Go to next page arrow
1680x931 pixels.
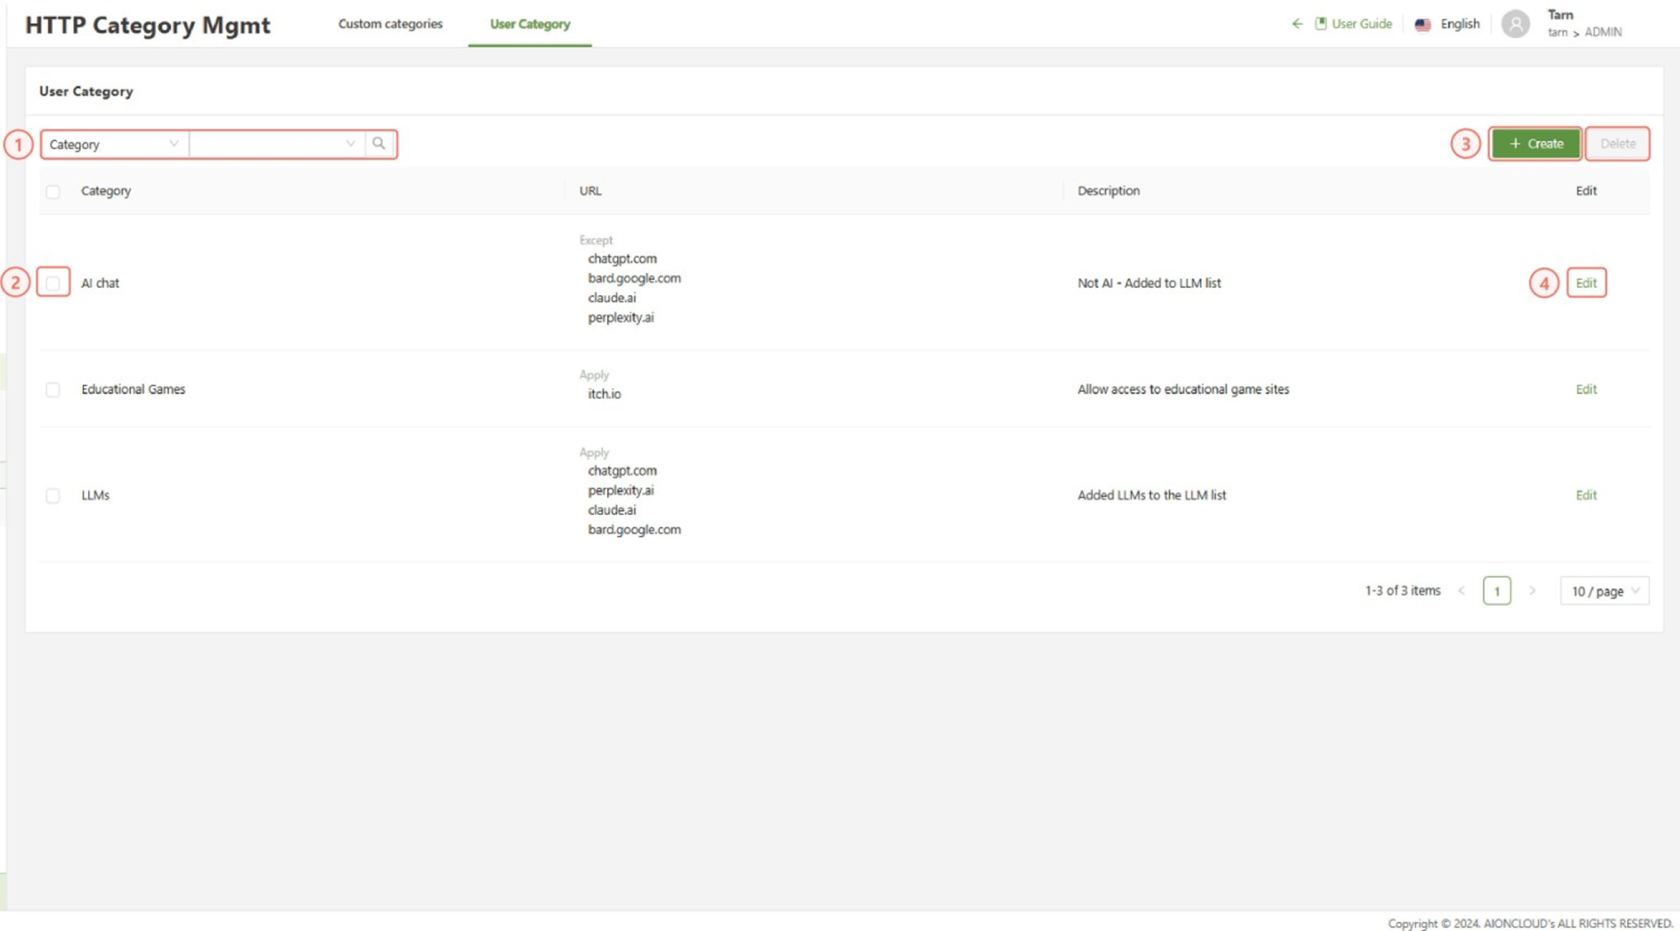click(x=1532, y=591)
